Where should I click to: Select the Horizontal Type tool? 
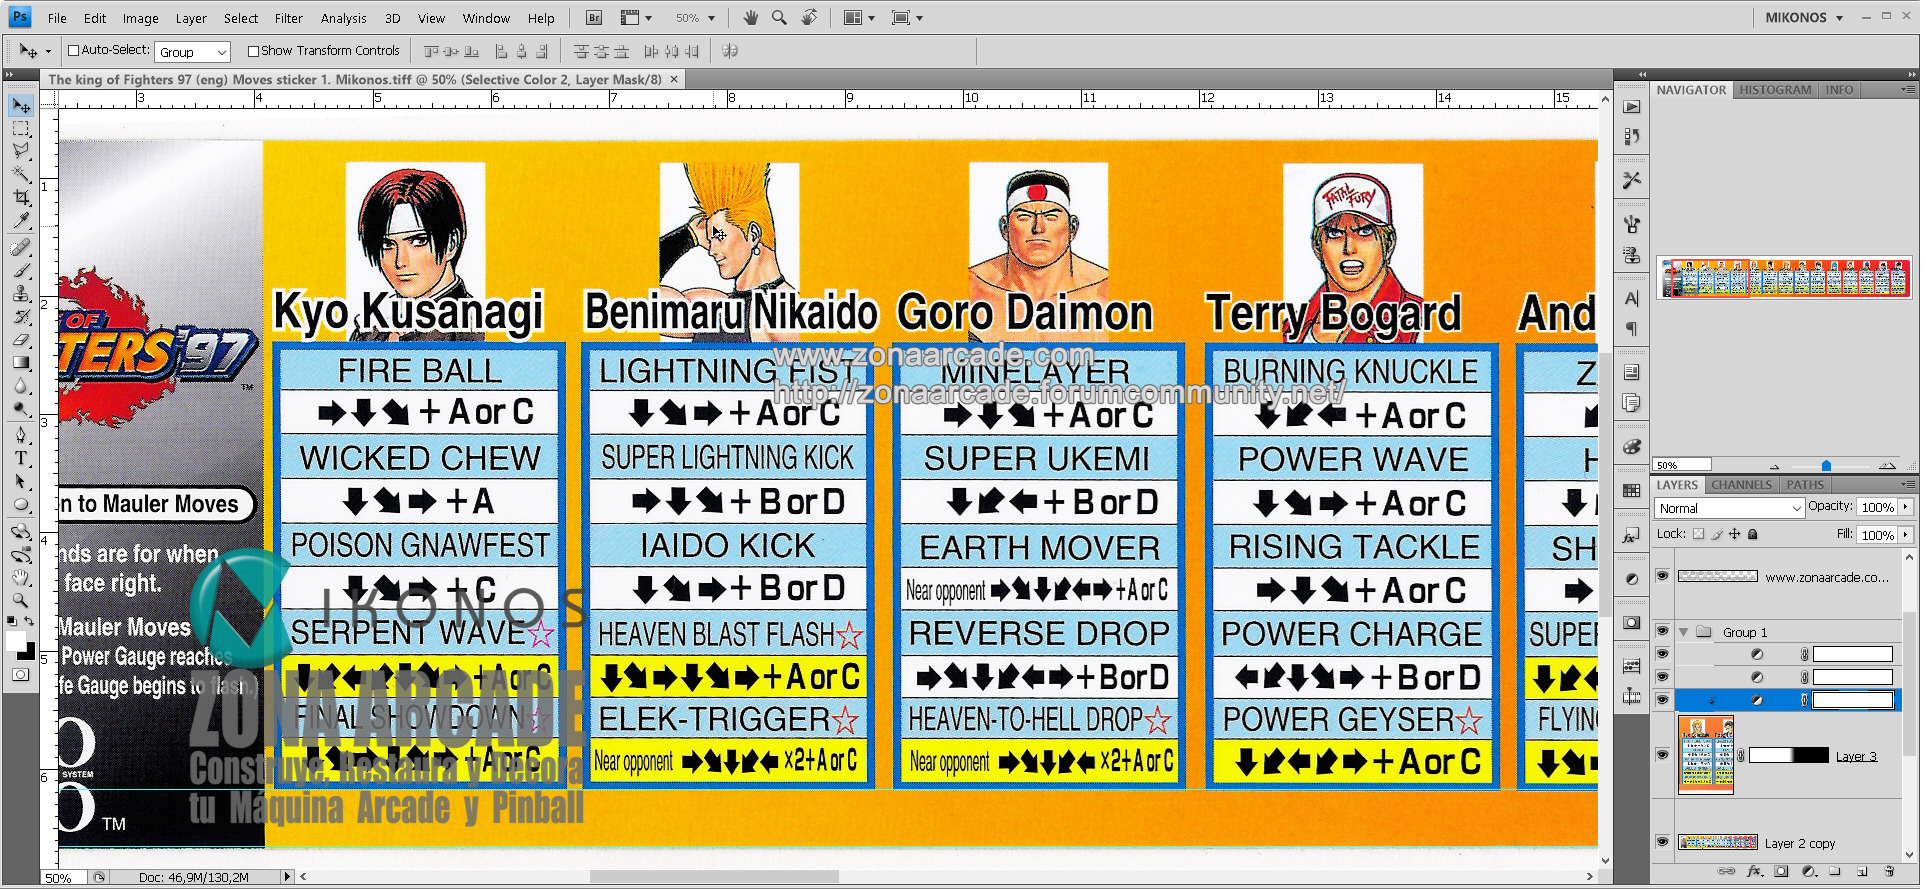tap(21, 458)
